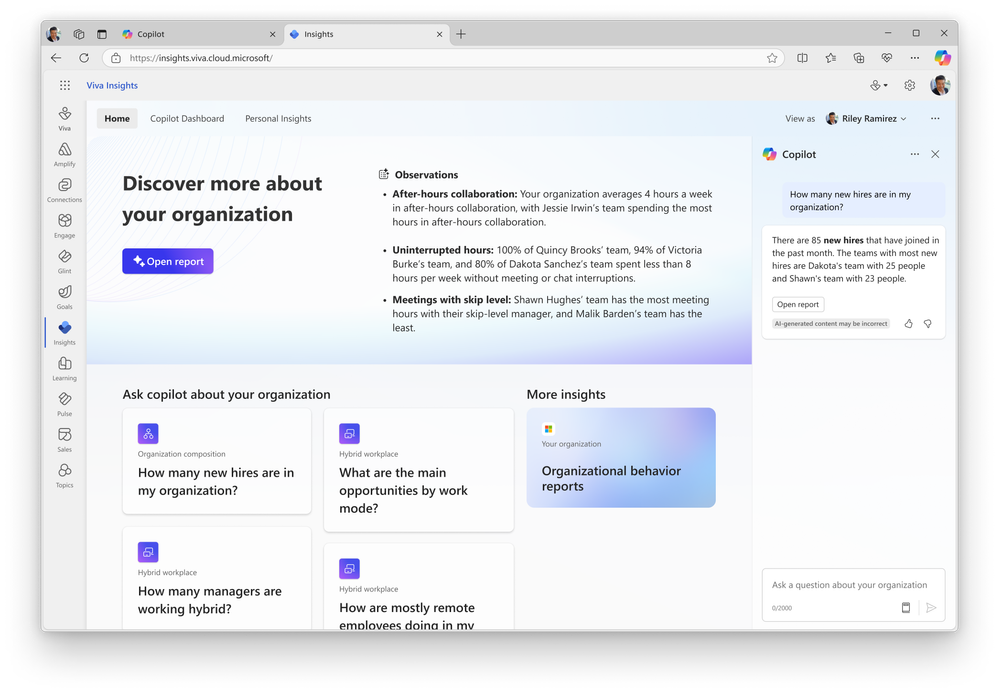View site information lock icon
This screenshot has height=693, width=999.
point(115,58)
